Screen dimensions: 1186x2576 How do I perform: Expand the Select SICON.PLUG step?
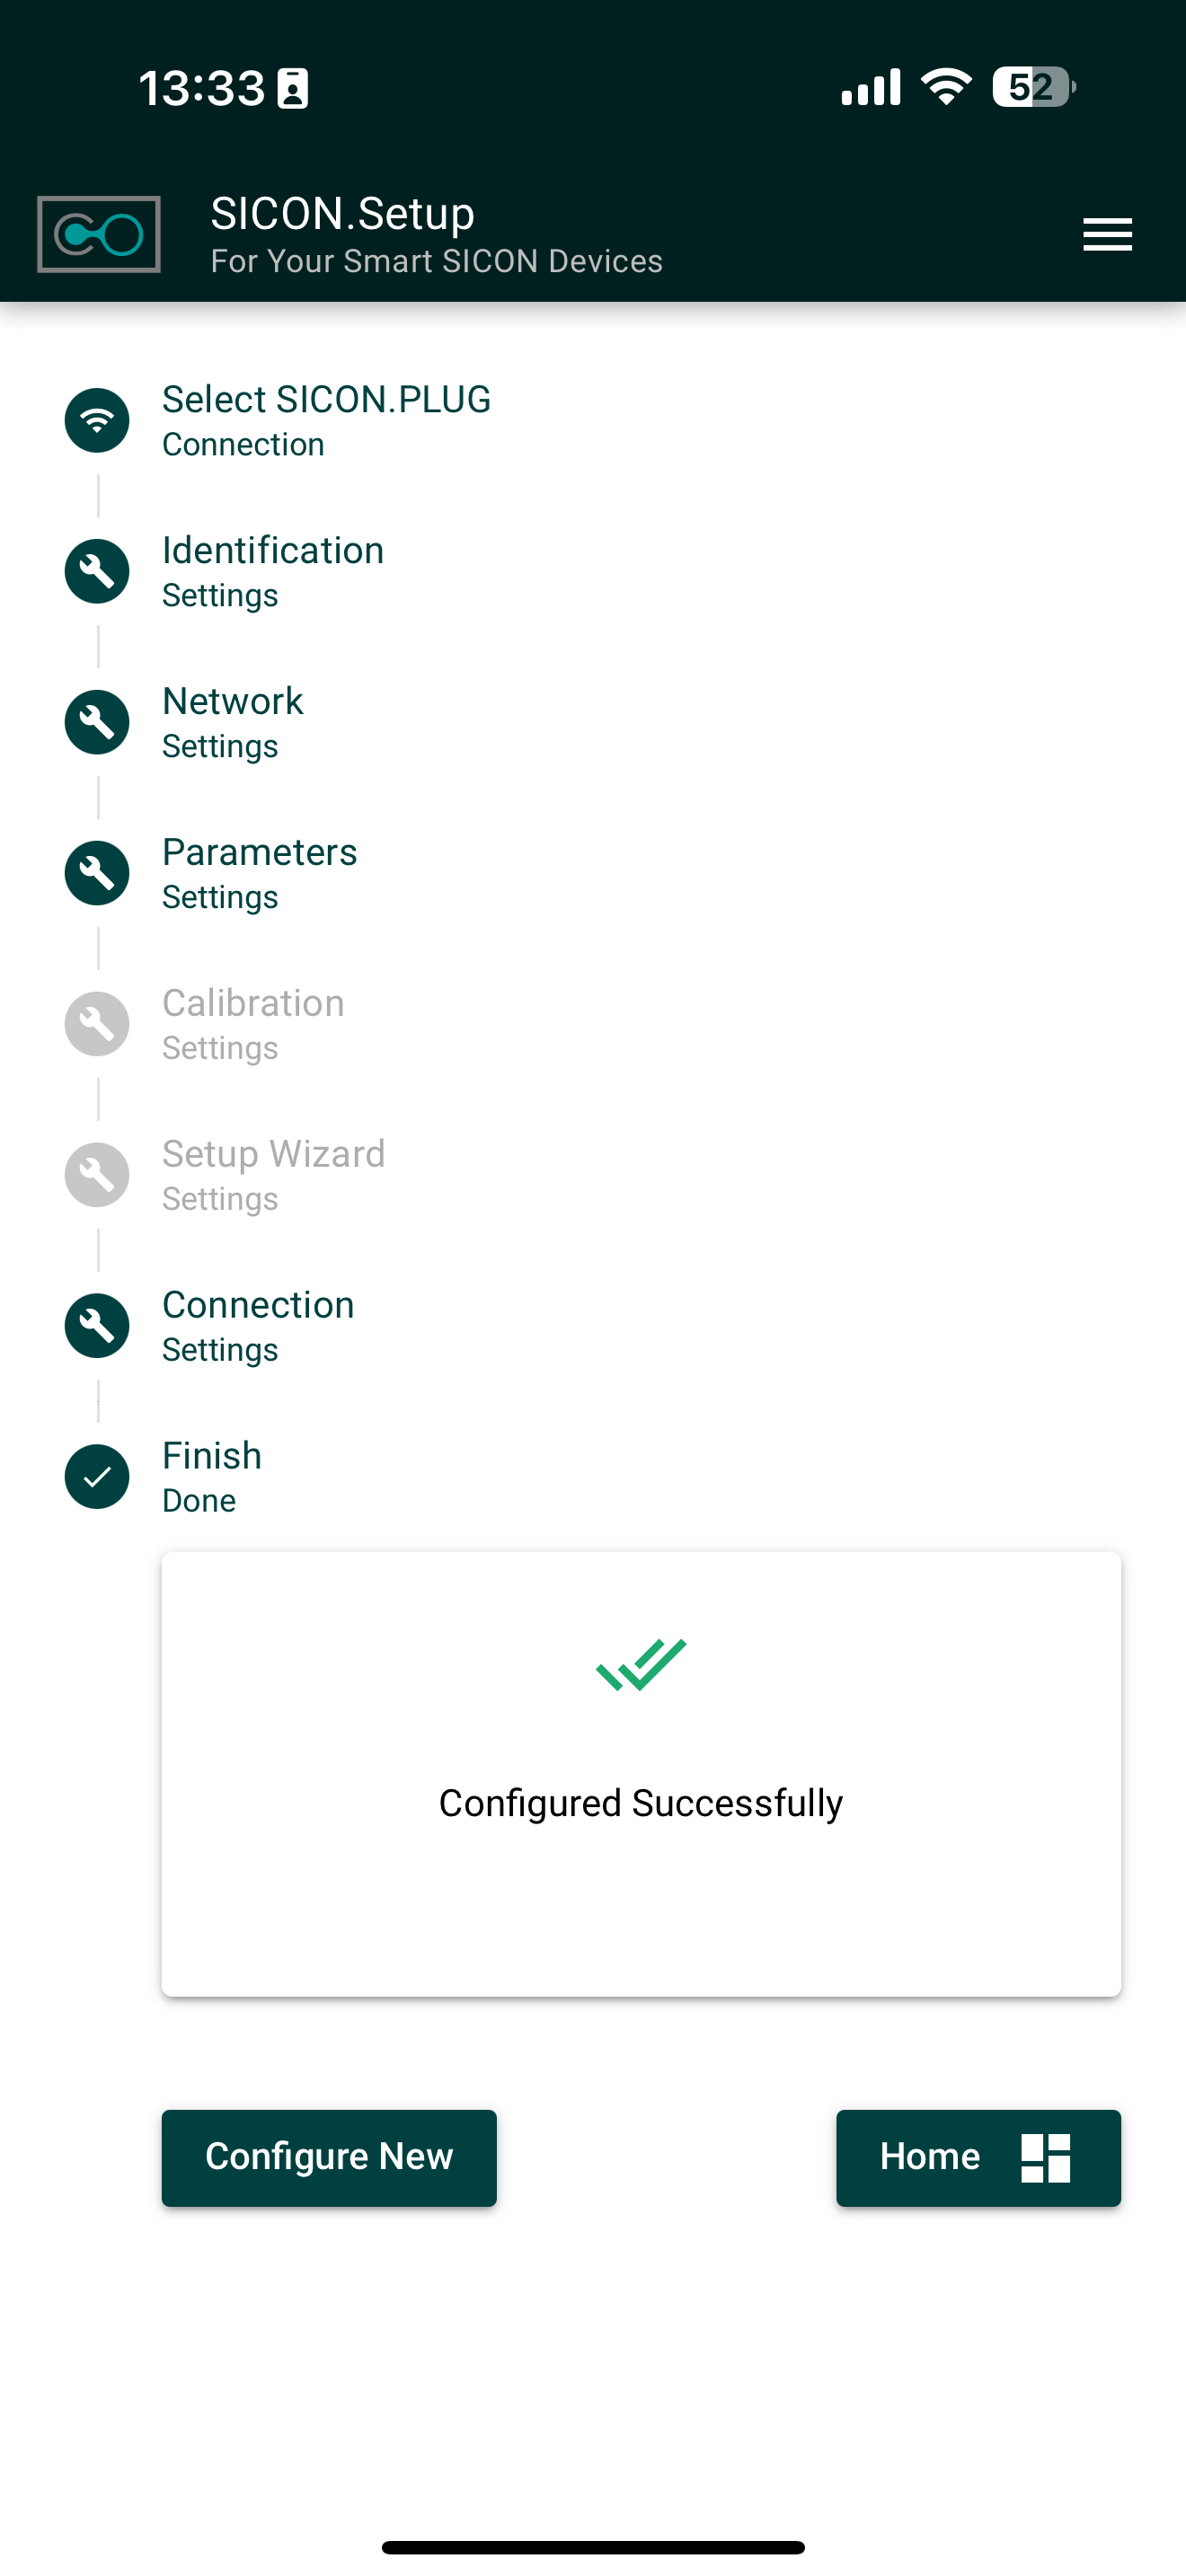[x=326, y=420]
